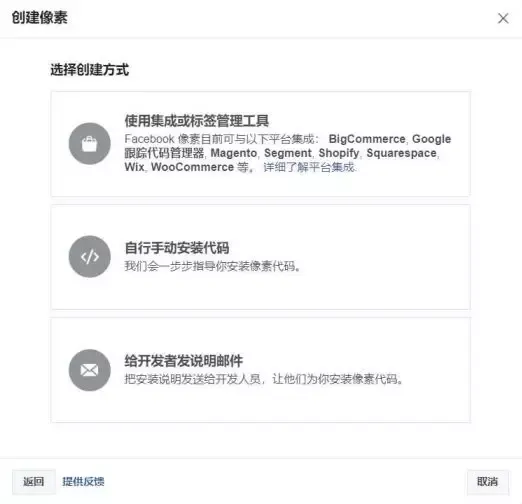Viewport: 522px width, 504px height.
Task: Click the 选择创建方式 heading
Action: [90, 70]
